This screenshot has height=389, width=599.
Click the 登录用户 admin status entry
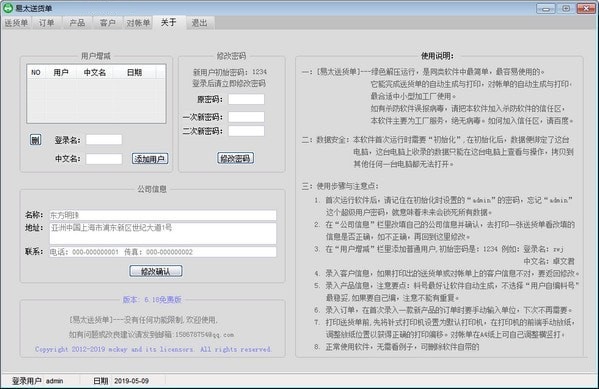tap(38, 381)
